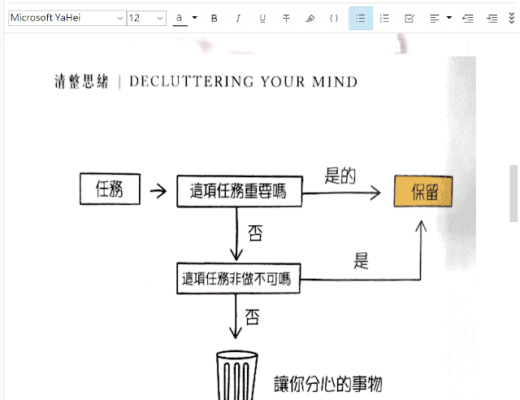Viewport: 520px width, 400px height.
Task: Insert a checkbox to-do item
Action: point(409,18)
